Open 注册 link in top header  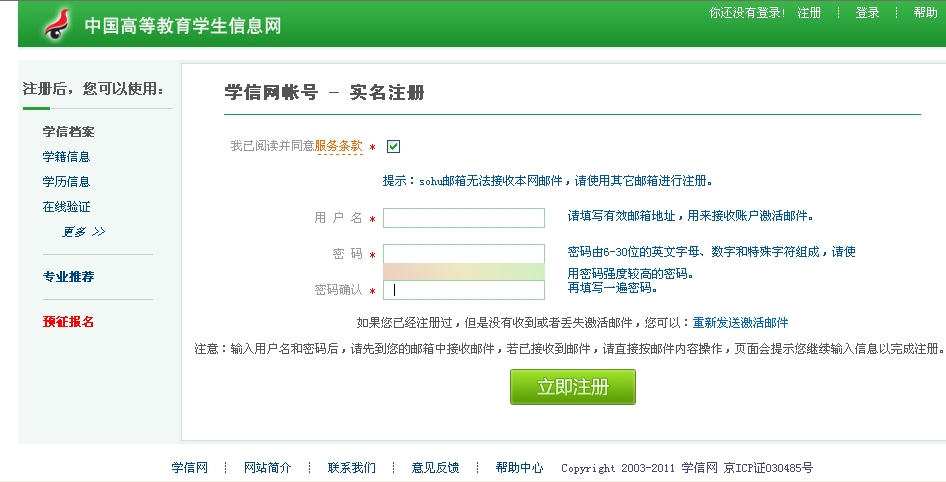808,13
